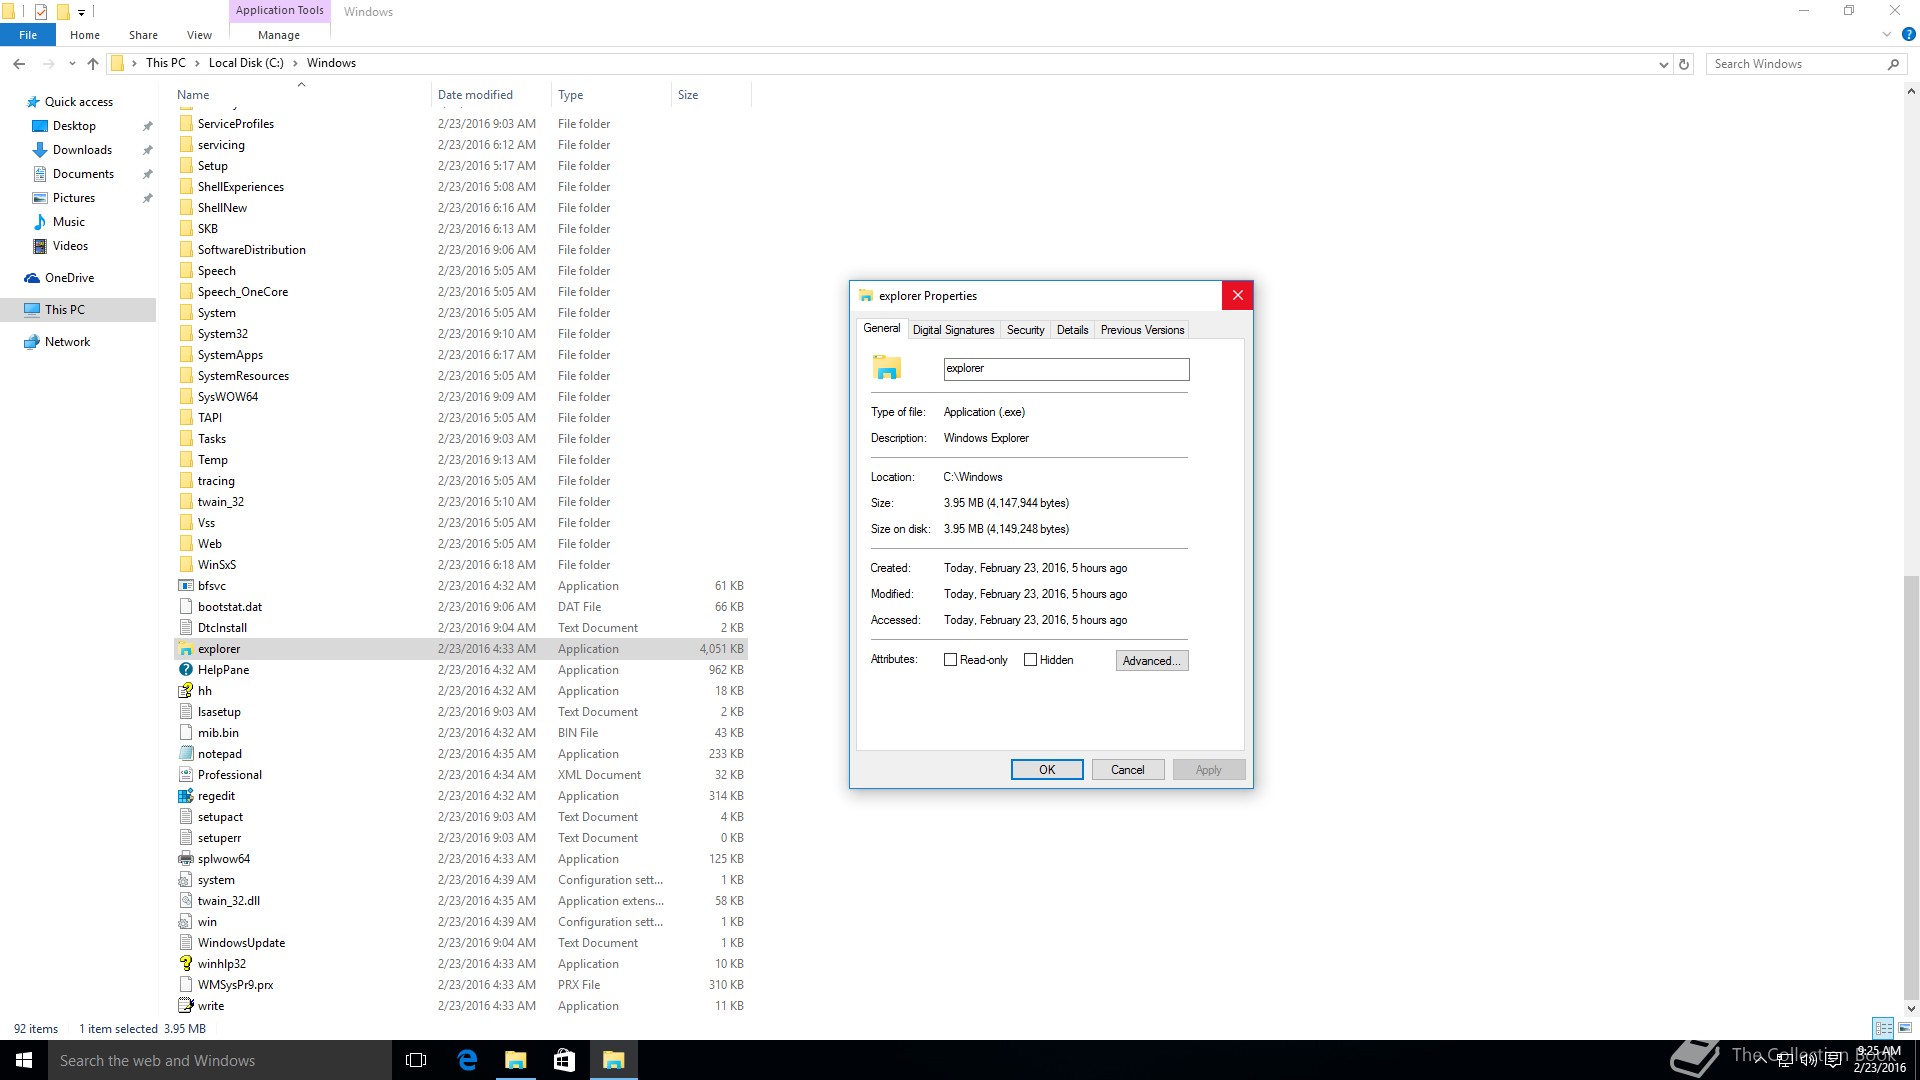This screenshot has width=1920, height=1080.
Task: Click the Music folder icon in sidebar
Action: coord(40,222)
